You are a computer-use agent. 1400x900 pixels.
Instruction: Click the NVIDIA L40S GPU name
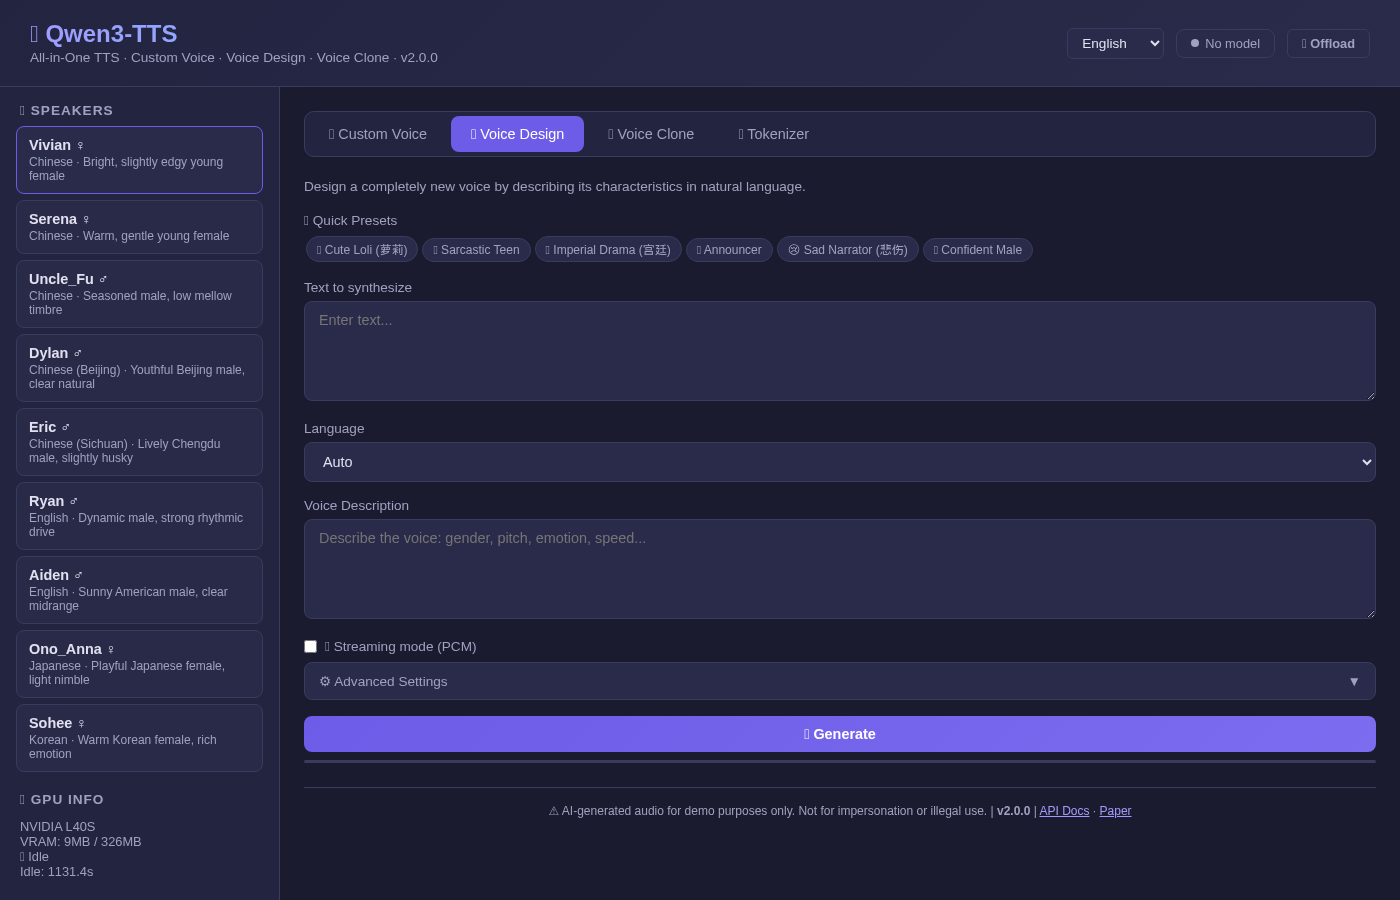click(57, 827)
